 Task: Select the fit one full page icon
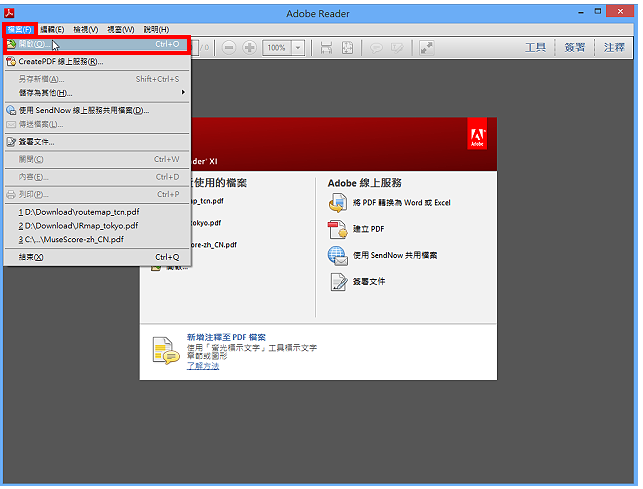pyautogui.click(x=347, y=48)
